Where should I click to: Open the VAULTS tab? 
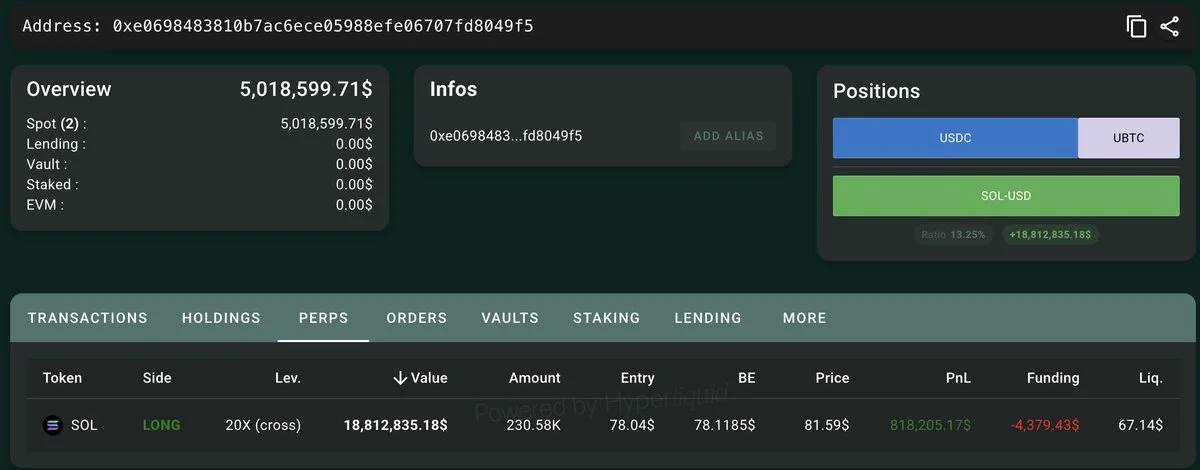point(510,318)
